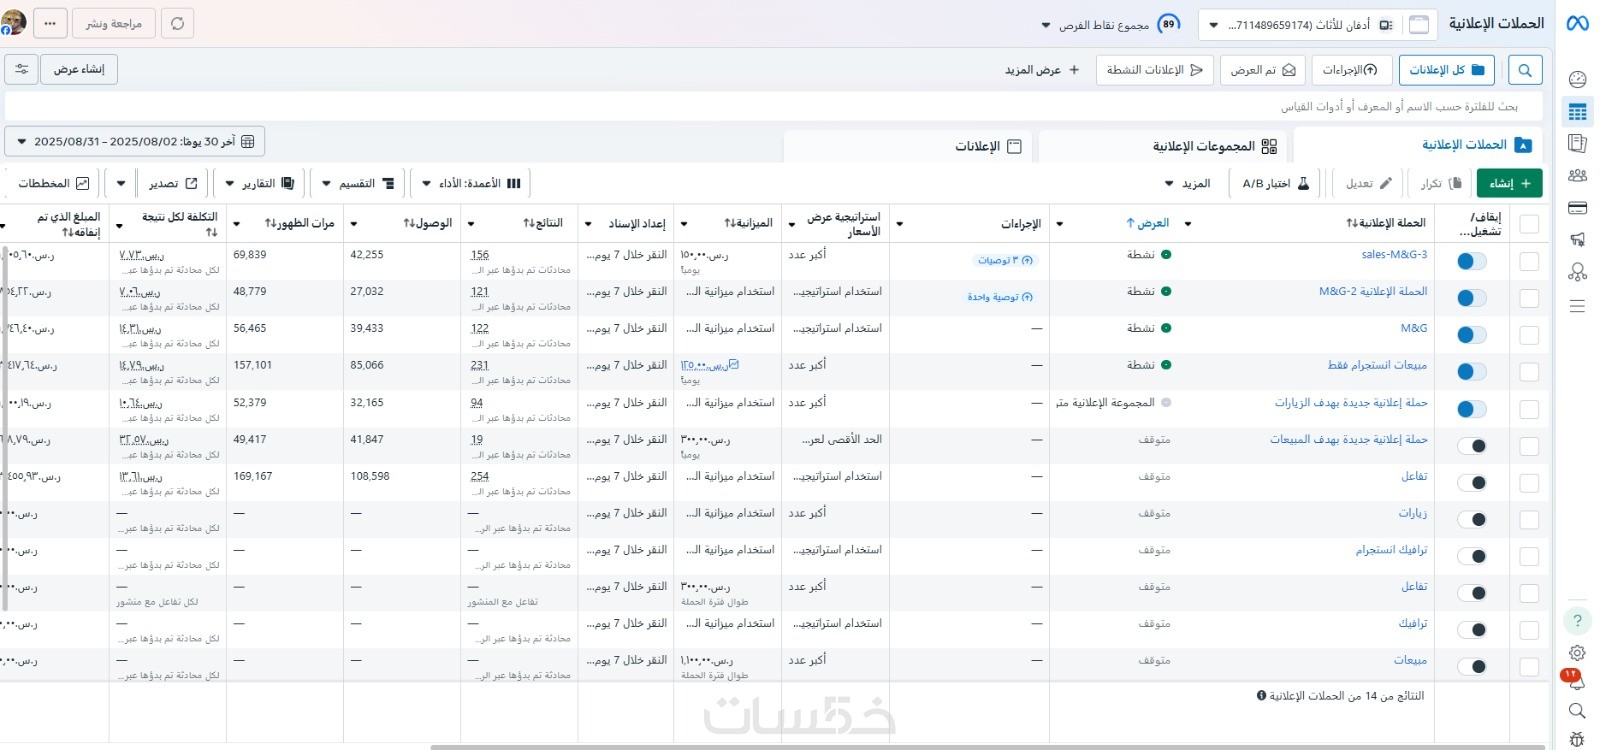
Task: Open the العرض column header dropdown arrow
Action: pos(1060,224)
